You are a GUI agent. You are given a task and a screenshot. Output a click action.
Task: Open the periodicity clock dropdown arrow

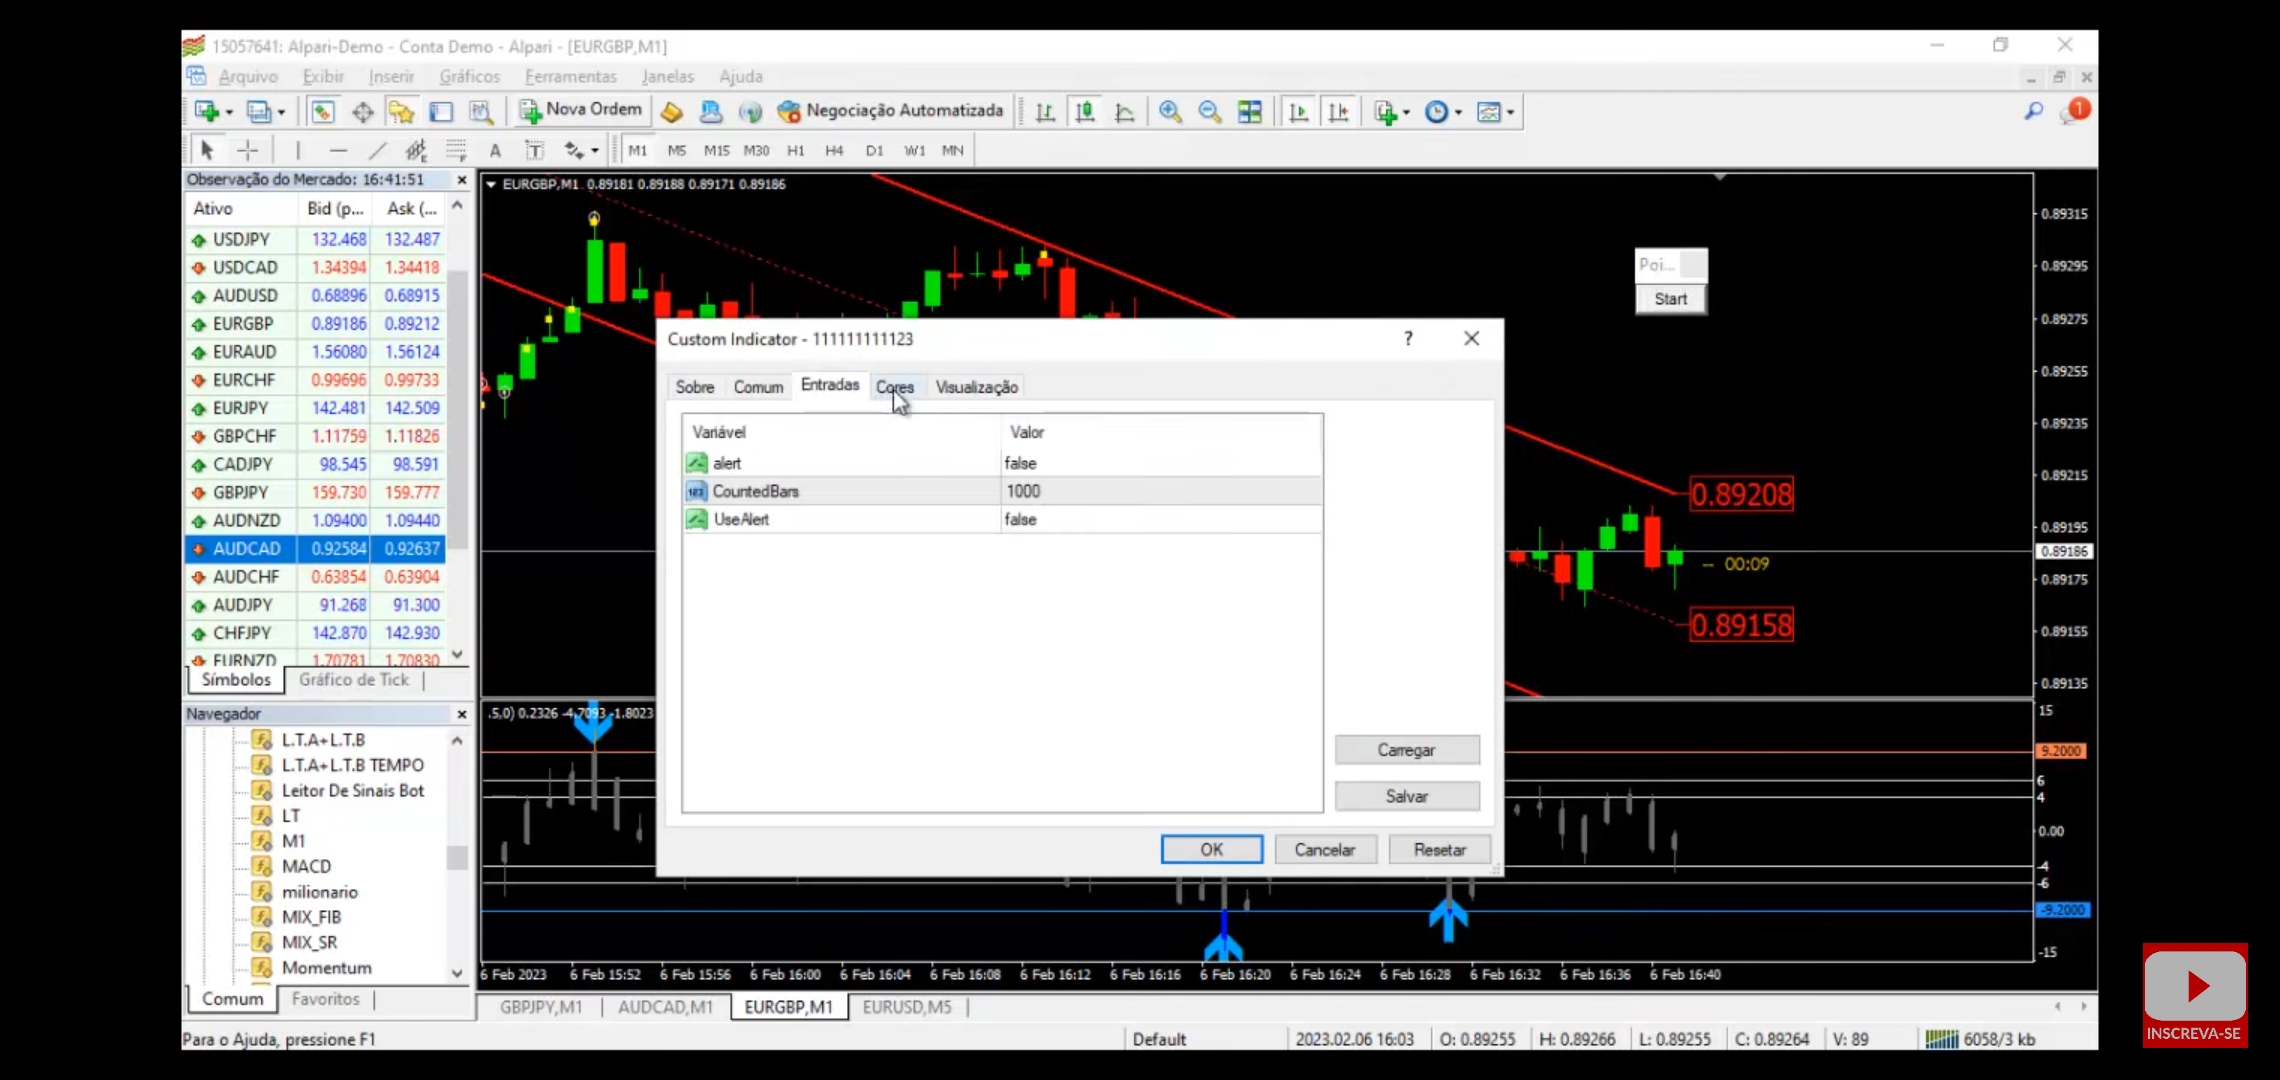(x=1459, y=112)
